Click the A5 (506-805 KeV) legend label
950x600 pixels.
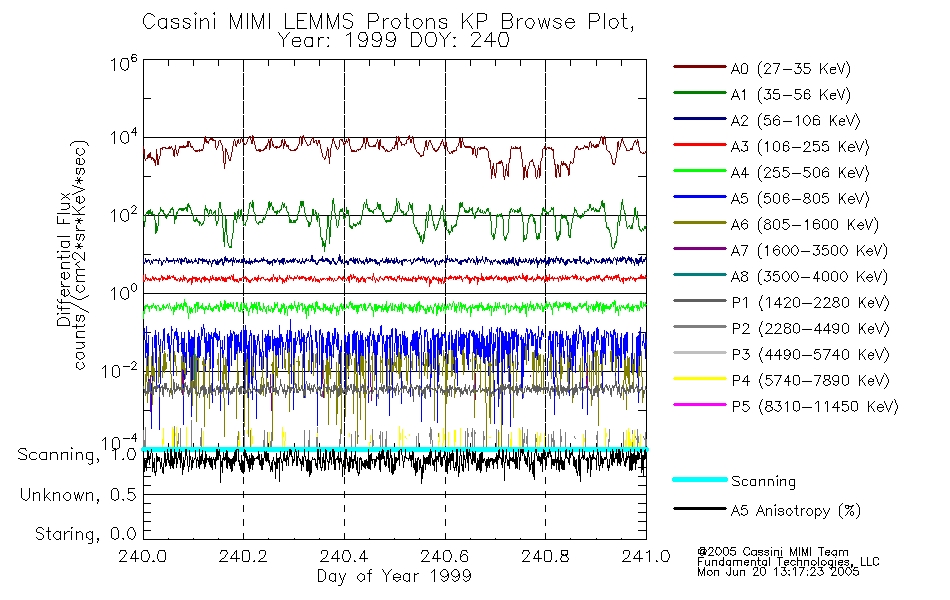coord(799,199)
